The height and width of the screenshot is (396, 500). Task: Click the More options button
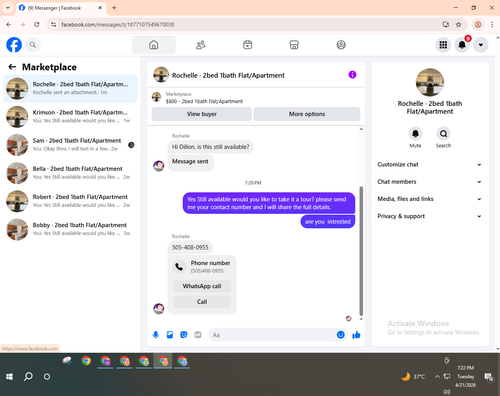pos(307,114)
